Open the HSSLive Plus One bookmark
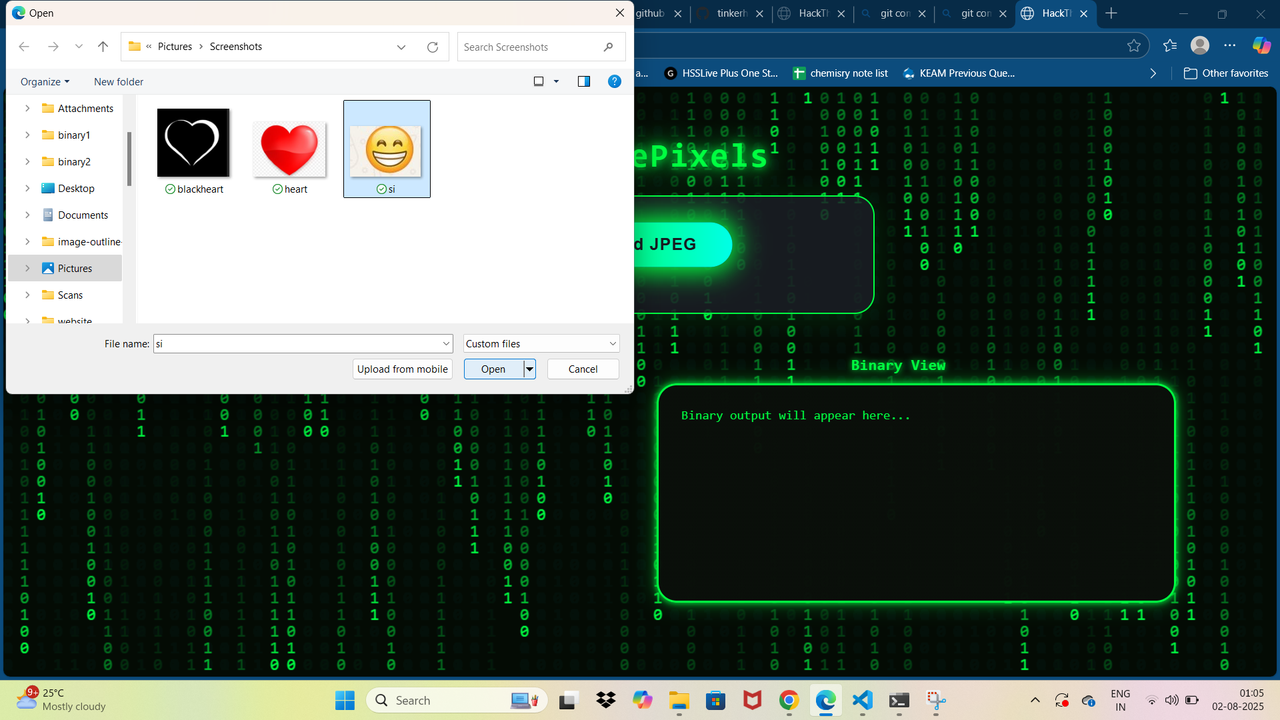Viewport: 1280px width, 720px height. click(721, 73)
